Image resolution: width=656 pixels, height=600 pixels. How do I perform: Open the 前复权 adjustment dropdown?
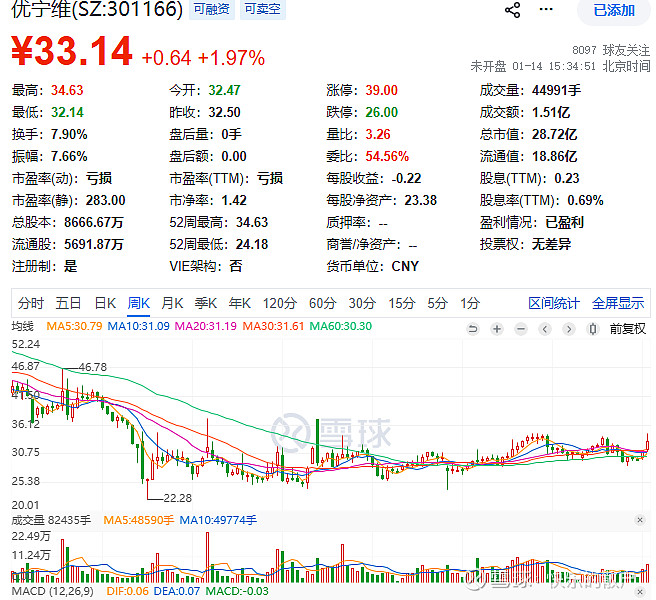(x=628, y=329)
